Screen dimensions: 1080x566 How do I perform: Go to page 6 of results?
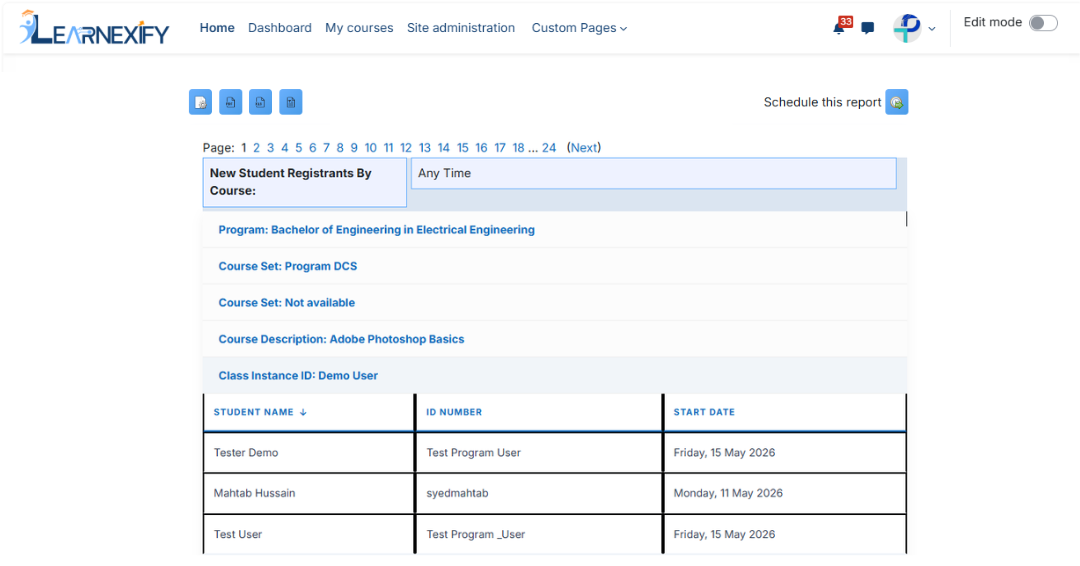click(313, 148)
